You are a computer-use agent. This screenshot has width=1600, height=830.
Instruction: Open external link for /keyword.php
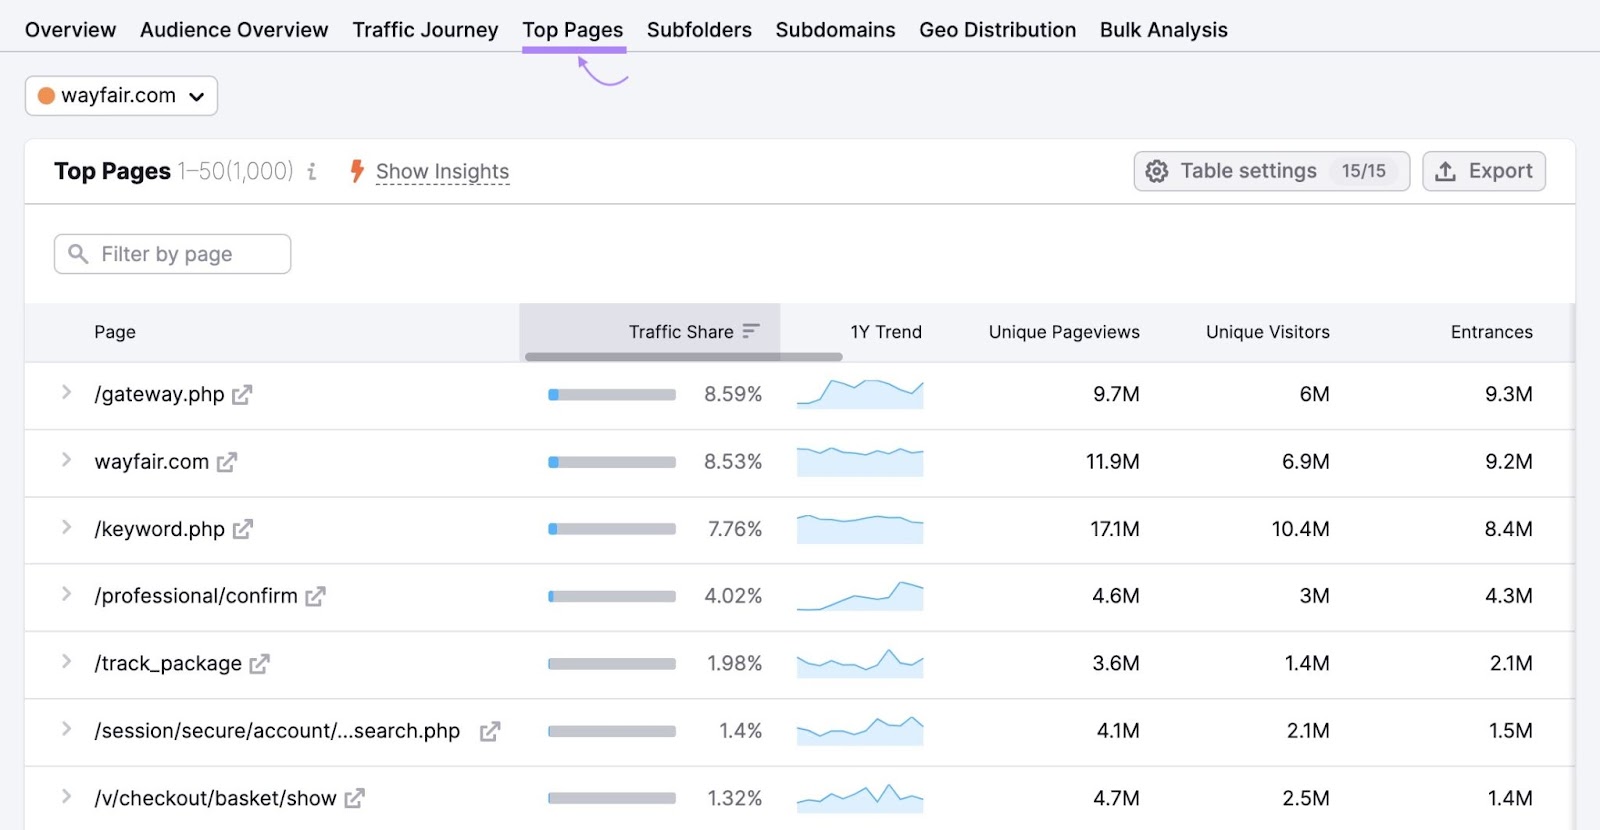tap(243, 529)
